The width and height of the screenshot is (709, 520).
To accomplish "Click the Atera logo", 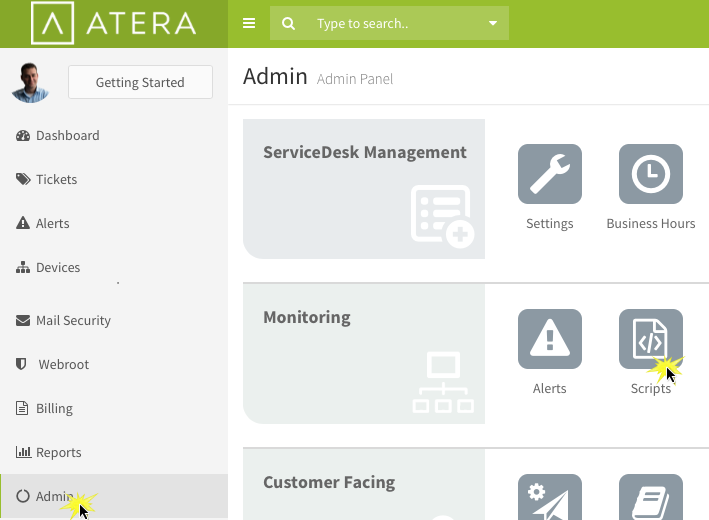I will pos(113,23).
